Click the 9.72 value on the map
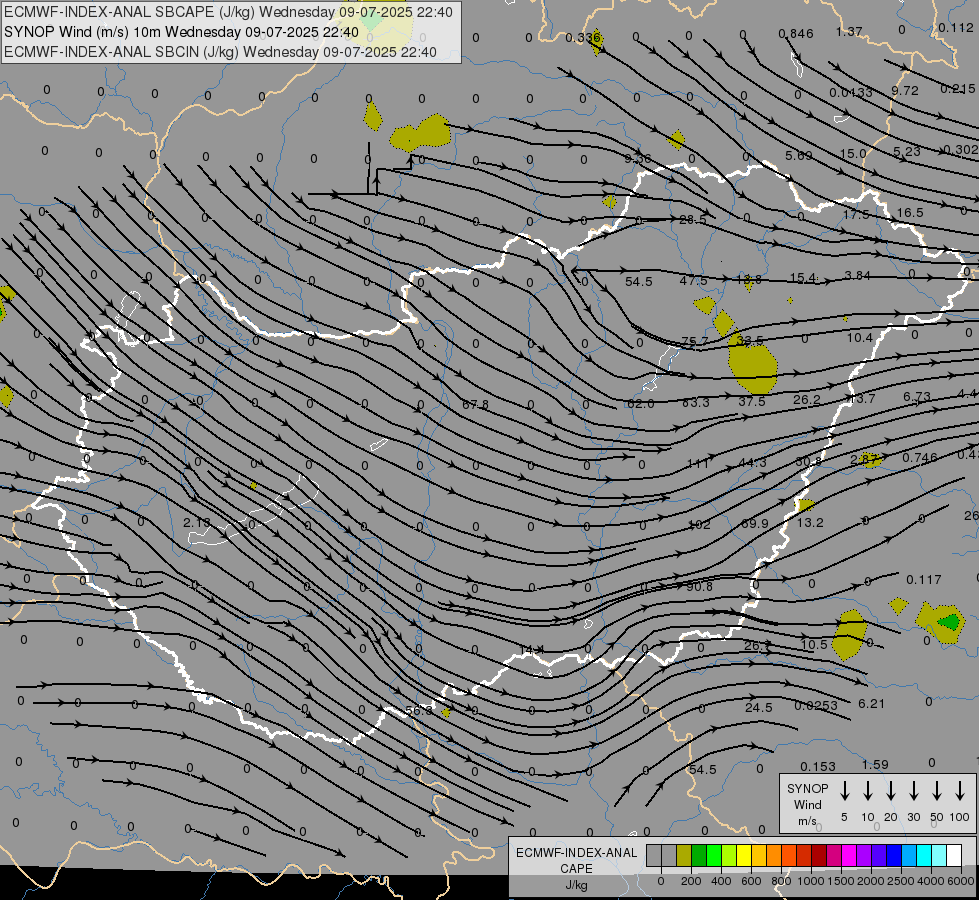The width and height of the screenshot is (979, 900). (x=905, y=91)
